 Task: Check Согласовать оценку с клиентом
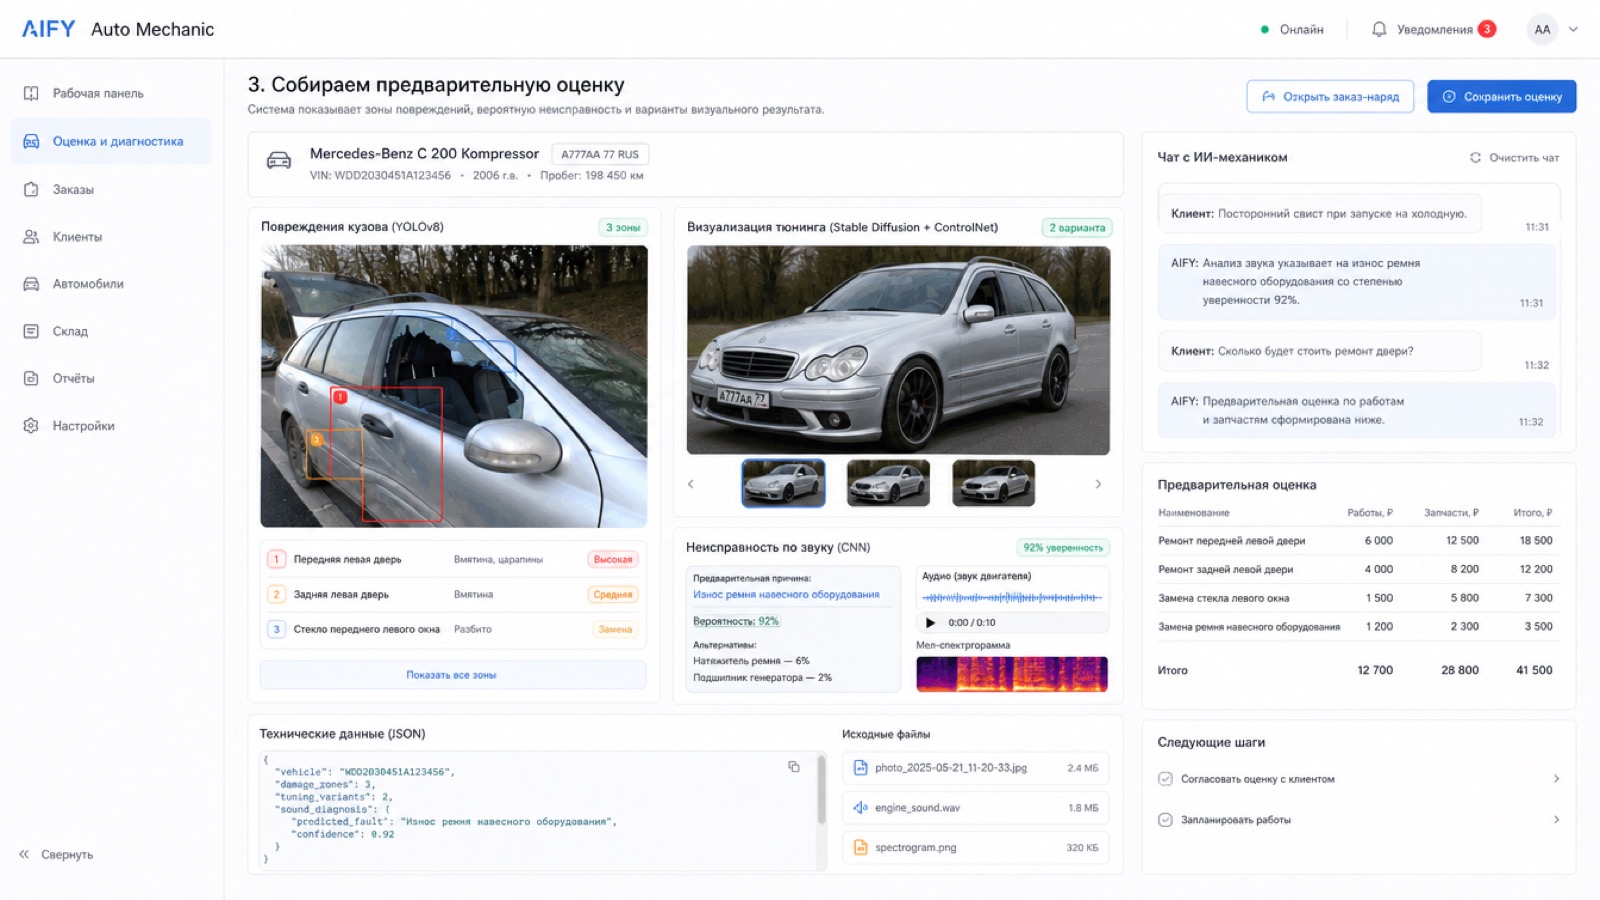[x=1165, y=779]
